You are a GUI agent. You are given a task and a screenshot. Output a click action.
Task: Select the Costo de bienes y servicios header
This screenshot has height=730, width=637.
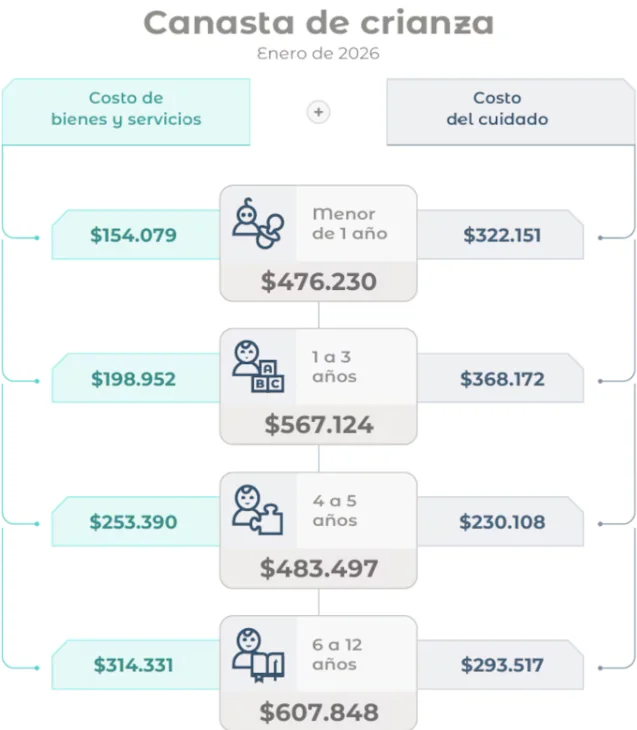[126, 109]
